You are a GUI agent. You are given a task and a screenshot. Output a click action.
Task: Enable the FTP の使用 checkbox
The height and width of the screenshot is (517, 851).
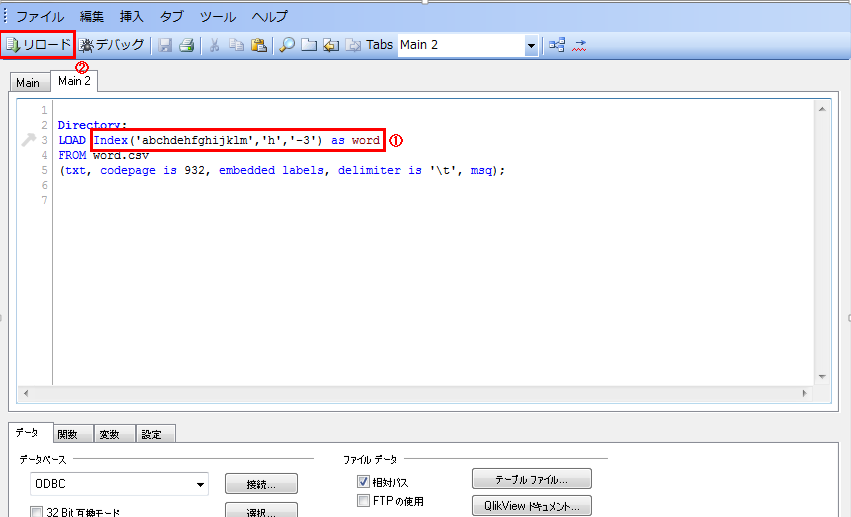(364, 501)
